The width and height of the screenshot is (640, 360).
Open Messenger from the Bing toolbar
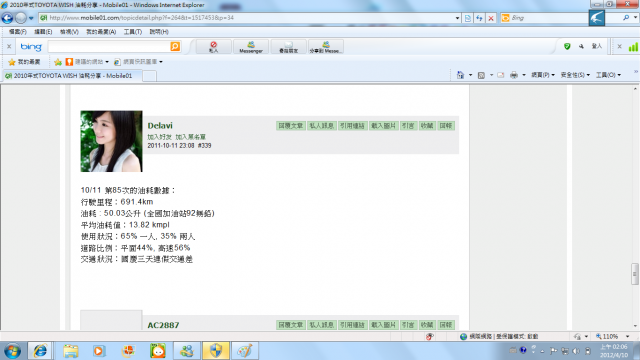[x=251, y=47]
